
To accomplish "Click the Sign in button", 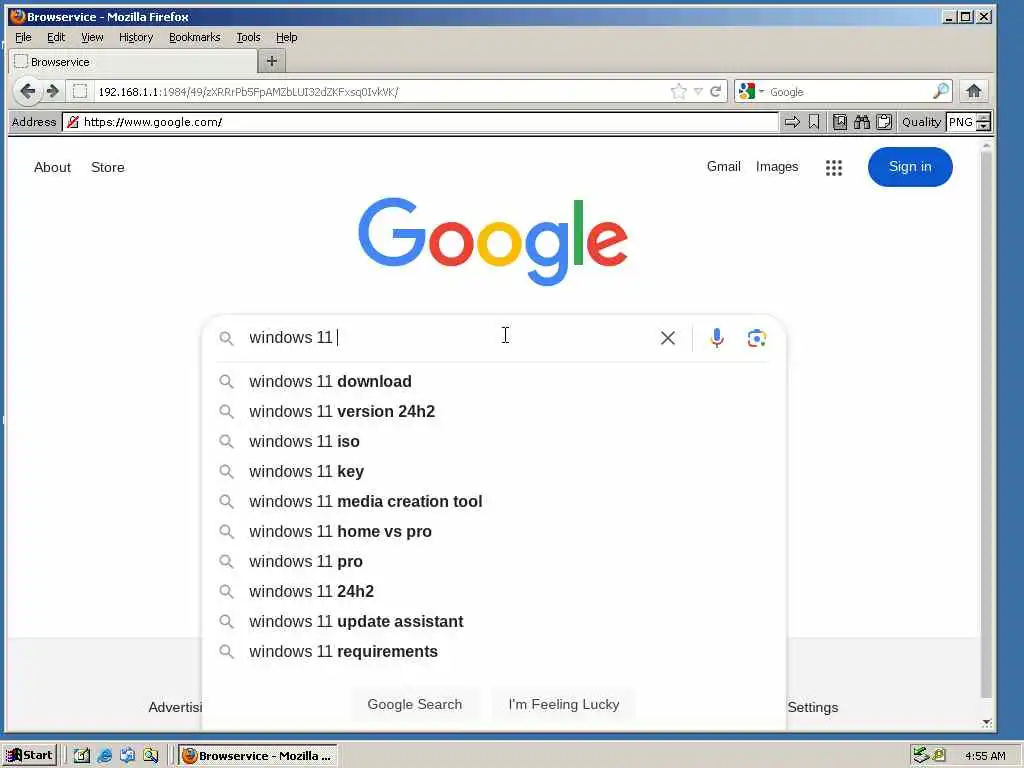I will pyautogui.click(x=910, y=167).
